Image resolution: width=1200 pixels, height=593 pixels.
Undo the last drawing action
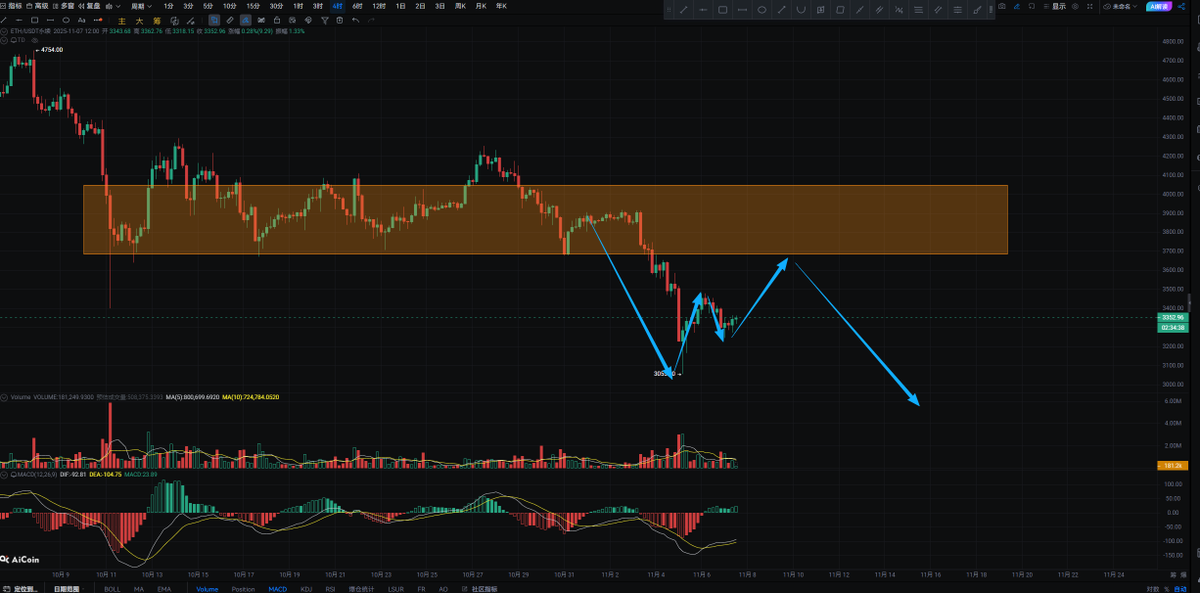pyautogui.click(x=355, y=20)
